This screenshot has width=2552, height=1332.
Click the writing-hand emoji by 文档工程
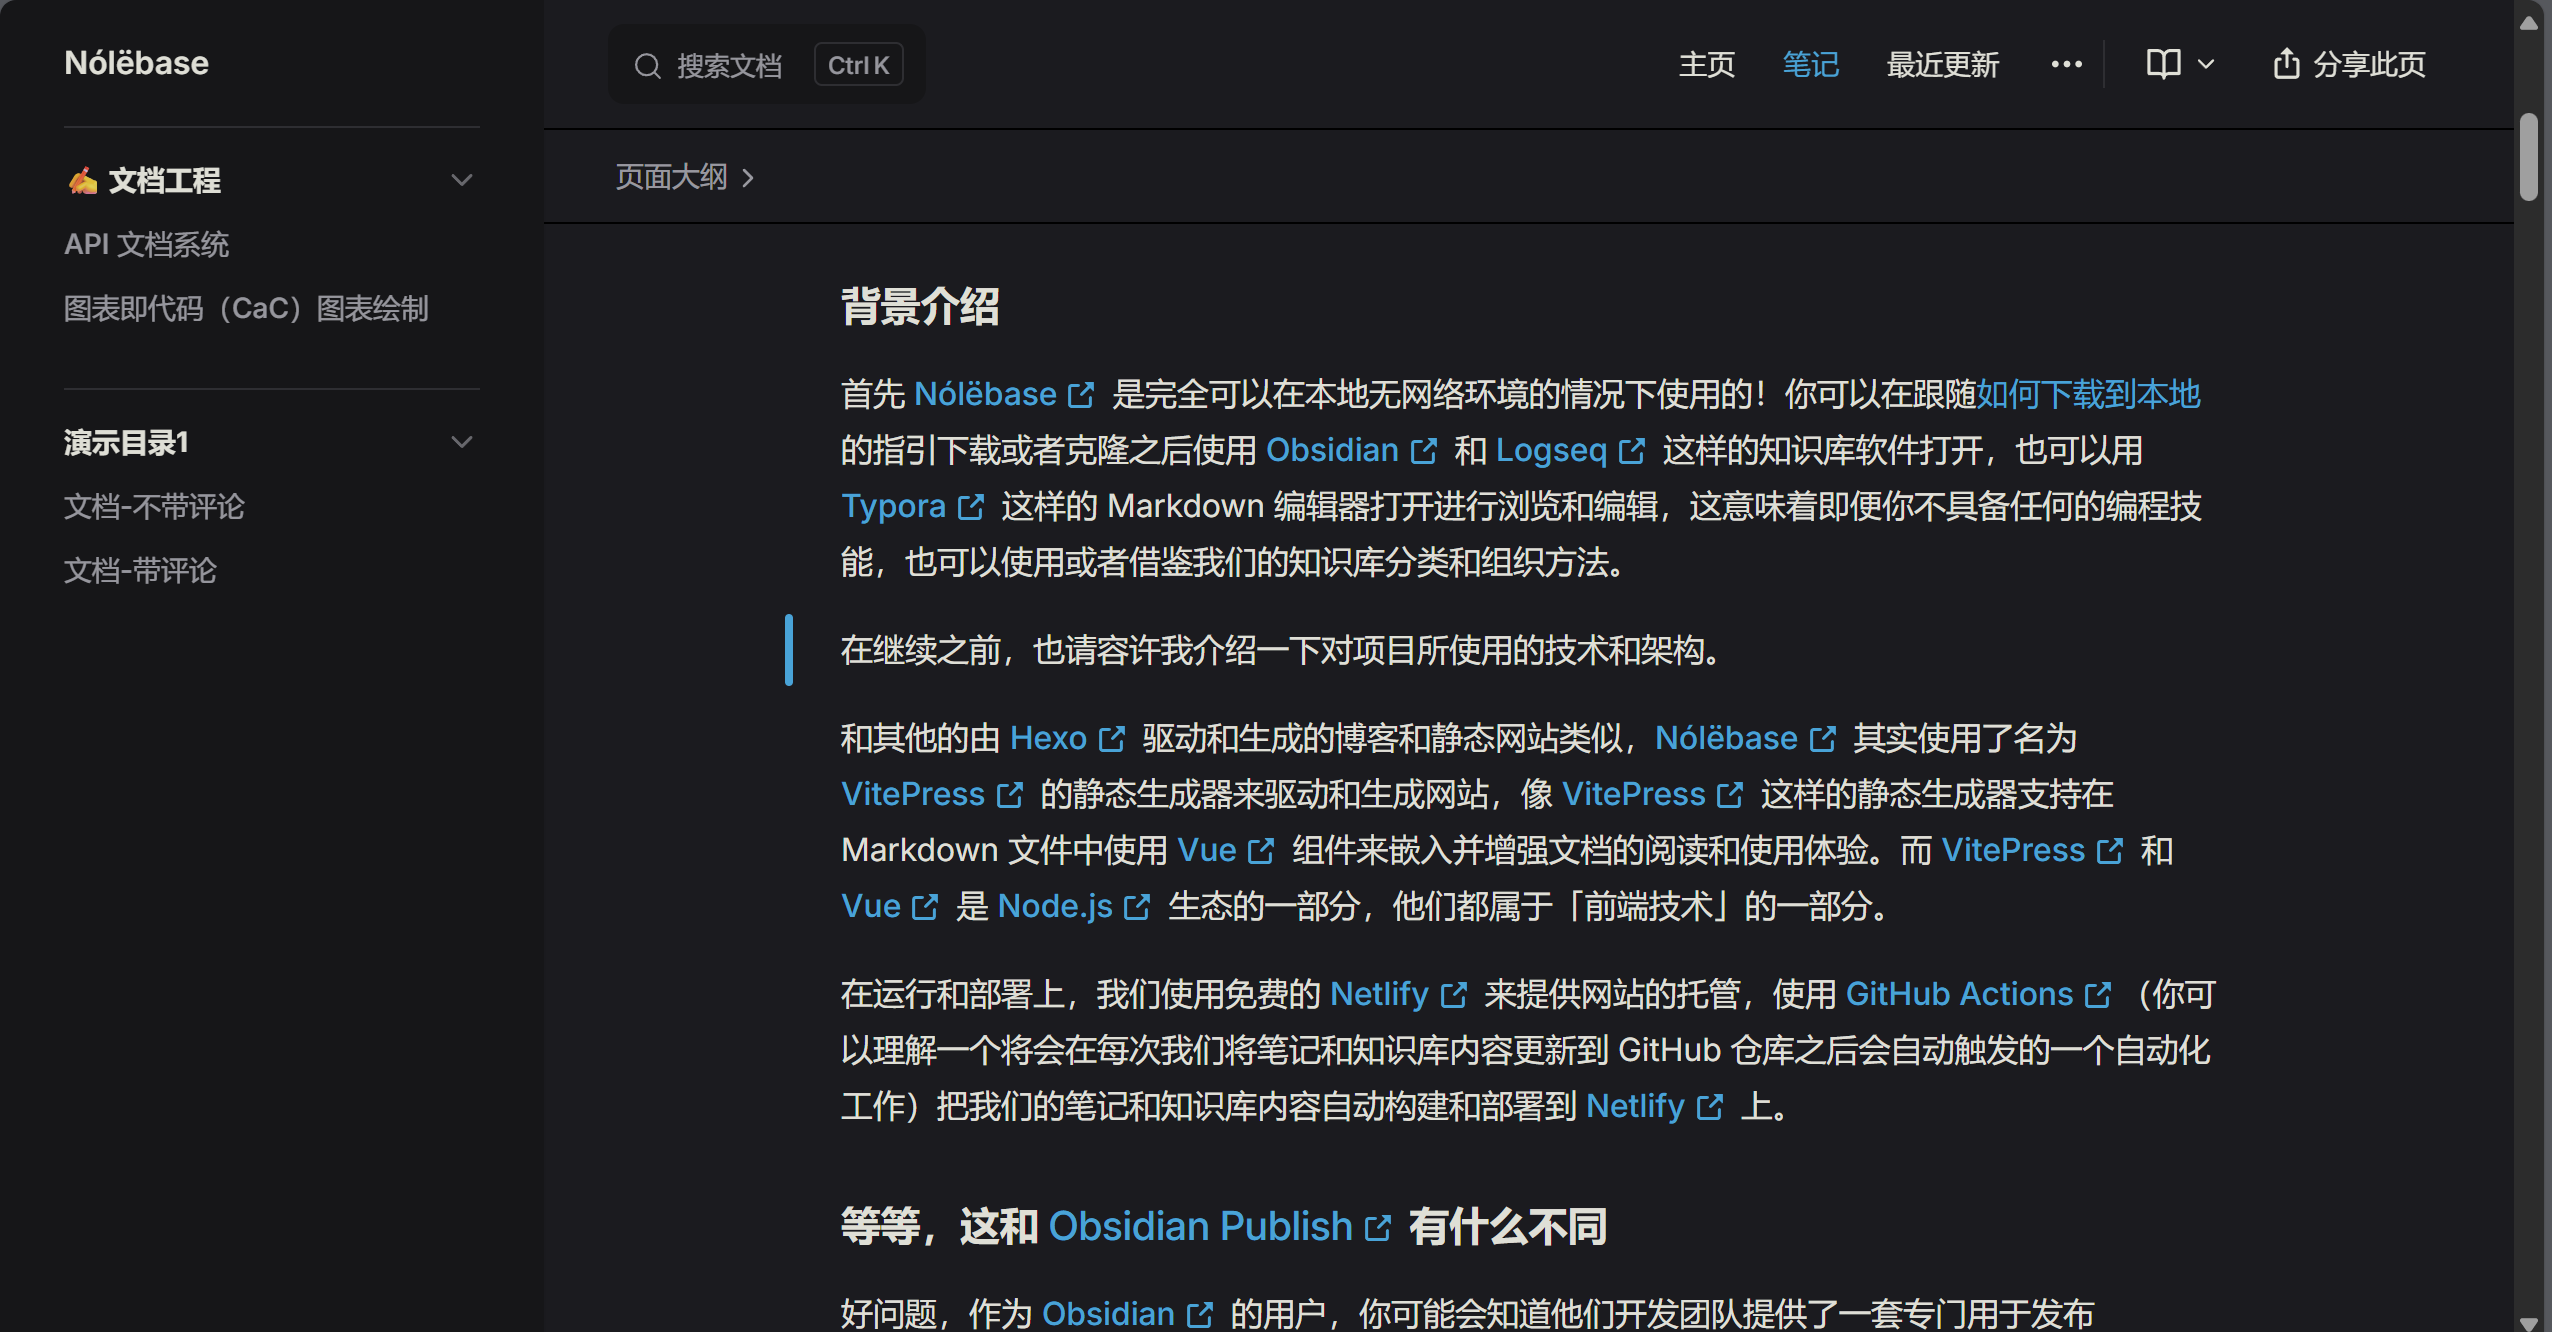click(82, 180)
